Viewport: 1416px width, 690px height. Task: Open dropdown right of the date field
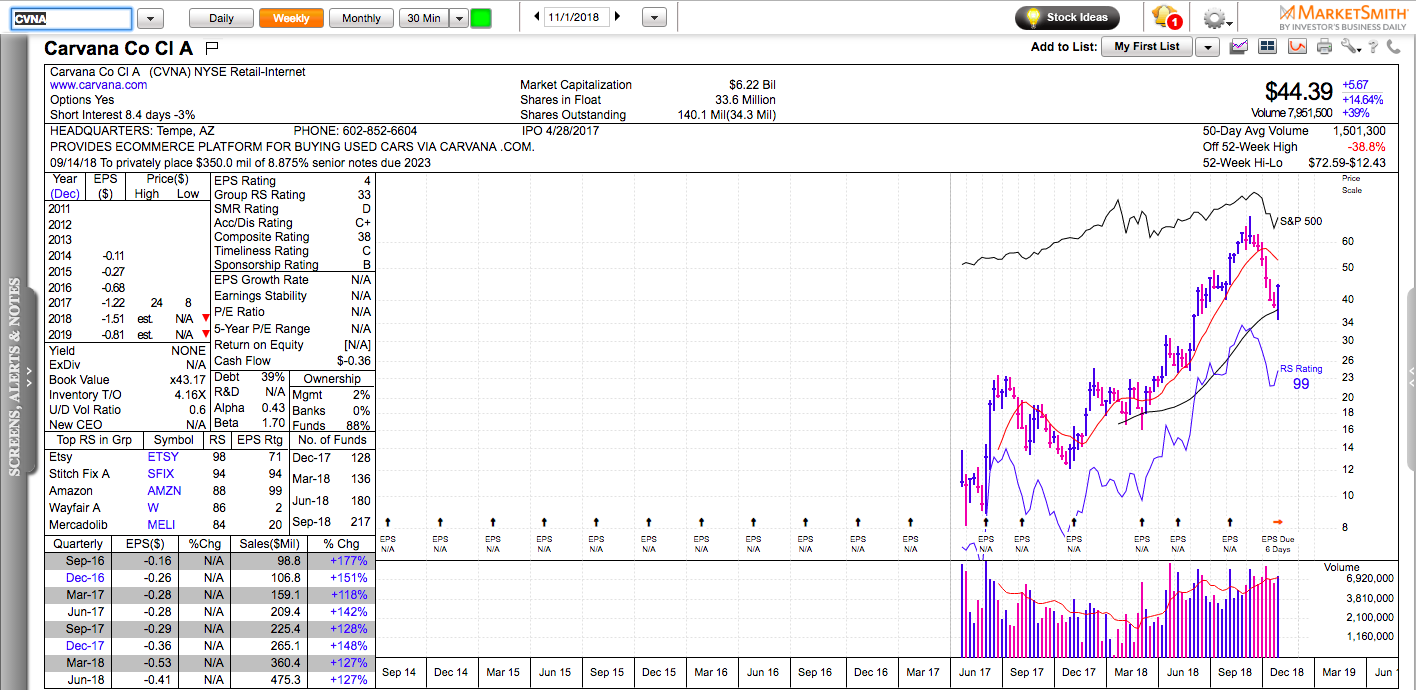tap(654, 18)
